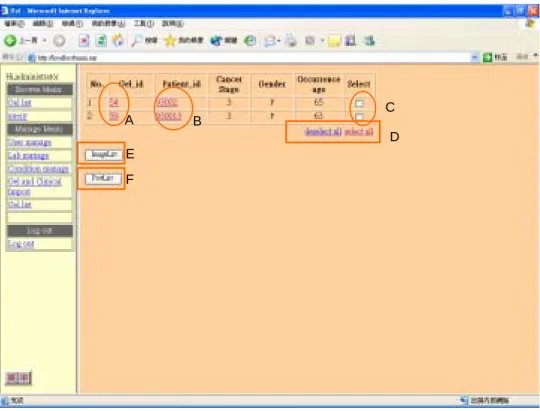540x411 pixels.
Task: Expand the address bar dropdown arrow
Action: (475, 57)
